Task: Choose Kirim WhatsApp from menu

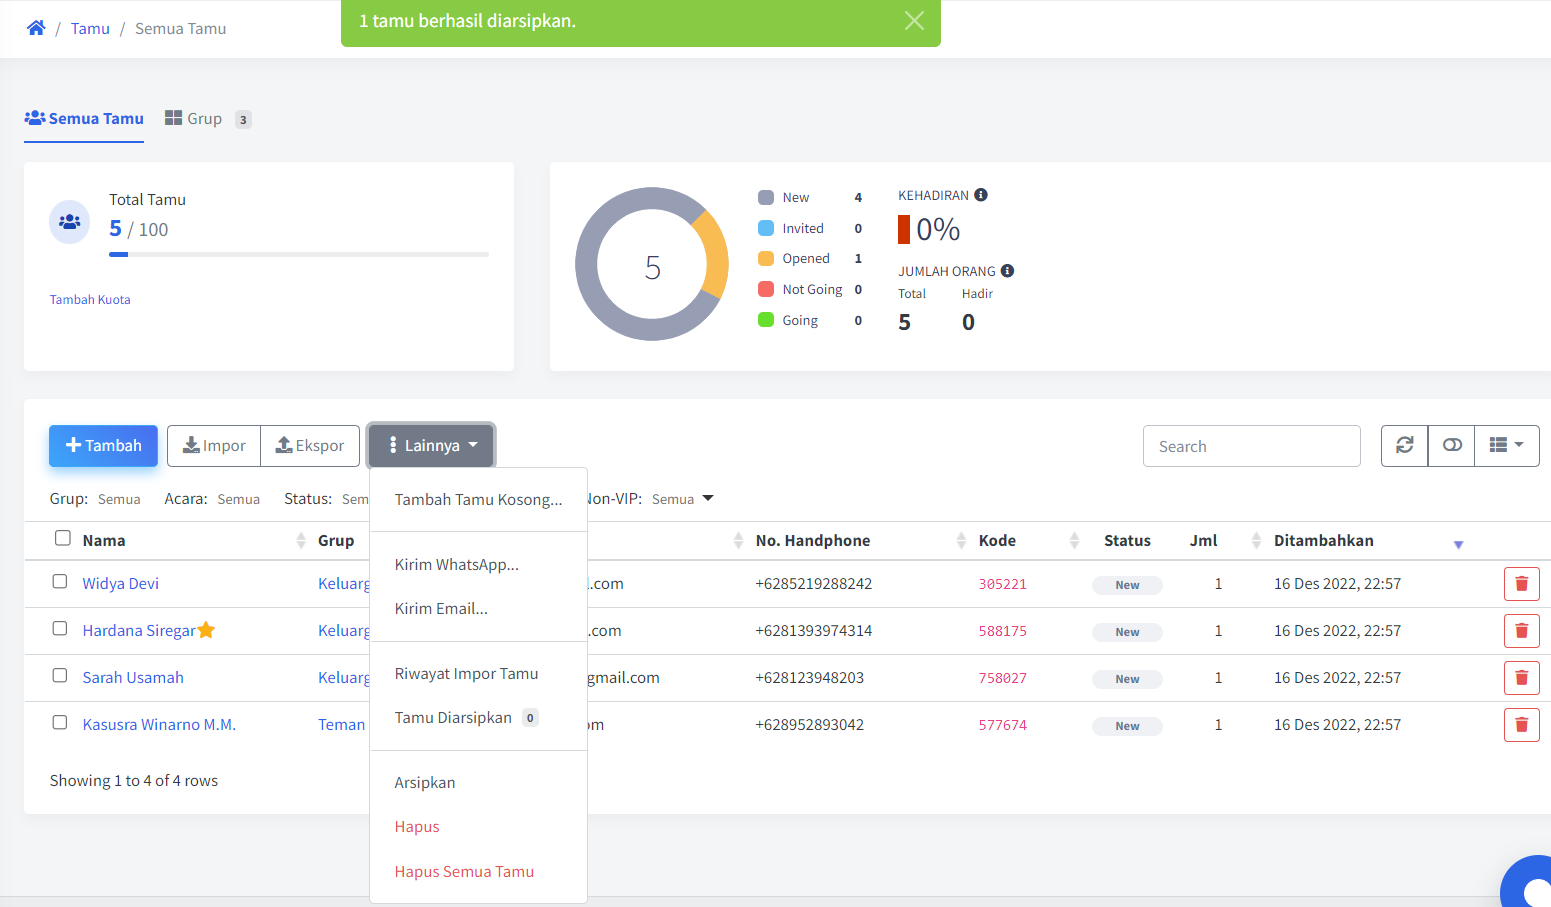Action: click(478, 565)
